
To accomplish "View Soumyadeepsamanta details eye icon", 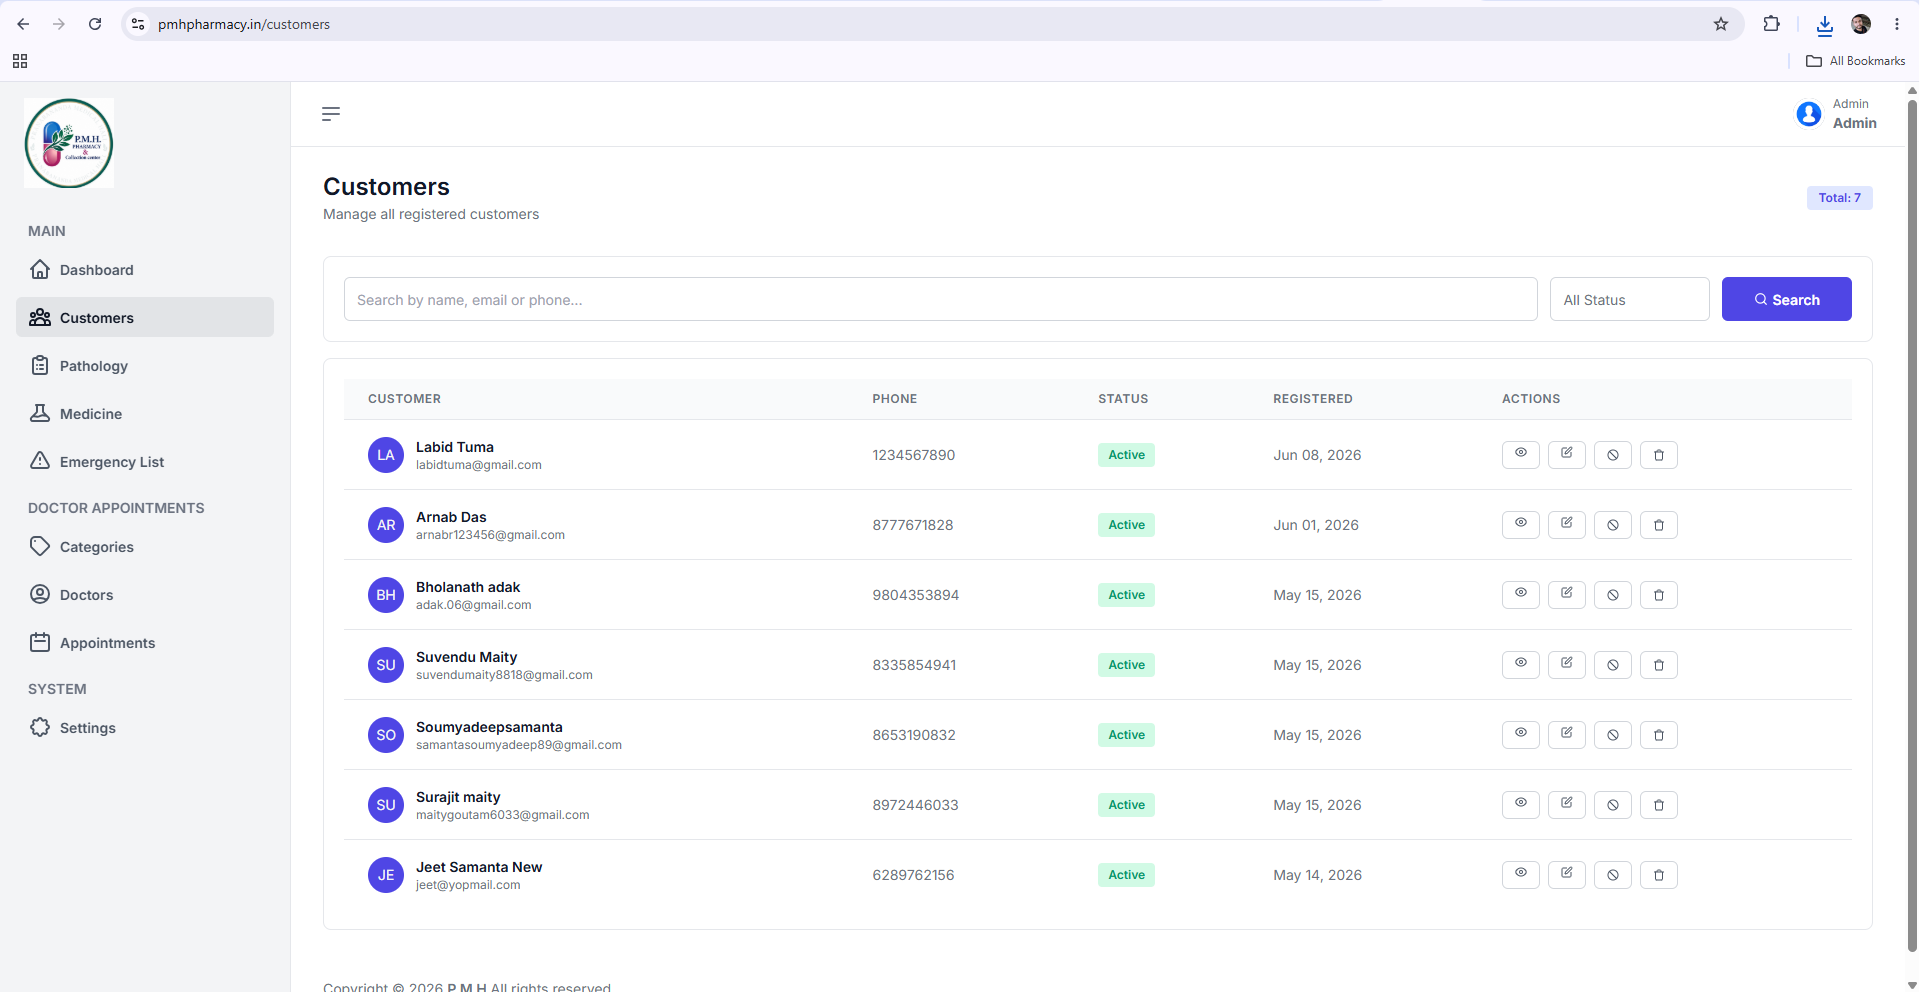I will coord(1521,735).
